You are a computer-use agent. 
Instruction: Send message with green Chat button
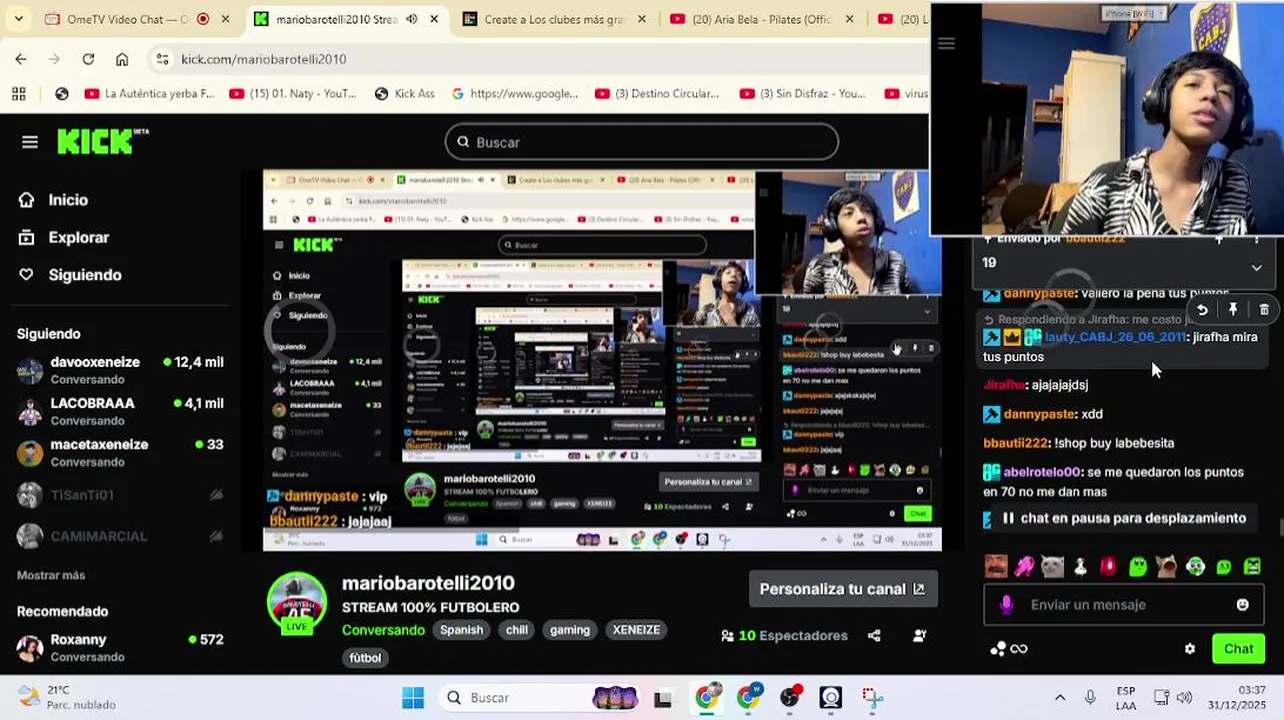[x=1238, y=649]
